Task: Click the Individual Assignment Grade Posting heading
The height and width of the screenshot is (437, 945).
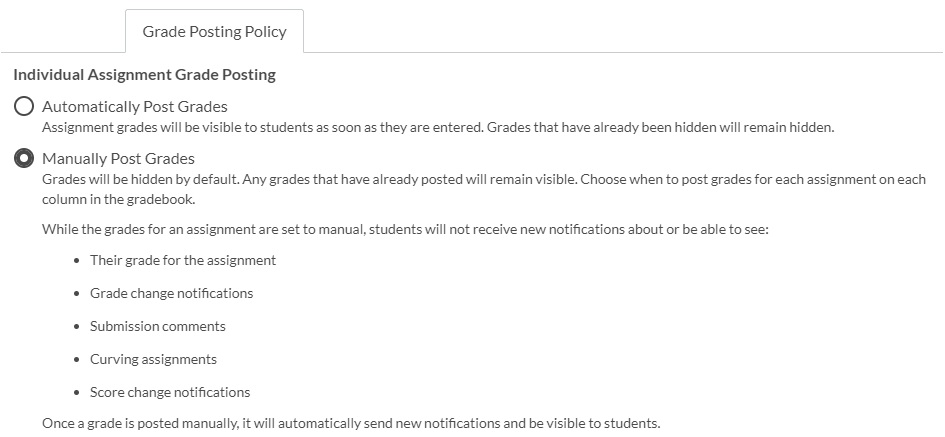Action: coord(144,75)
